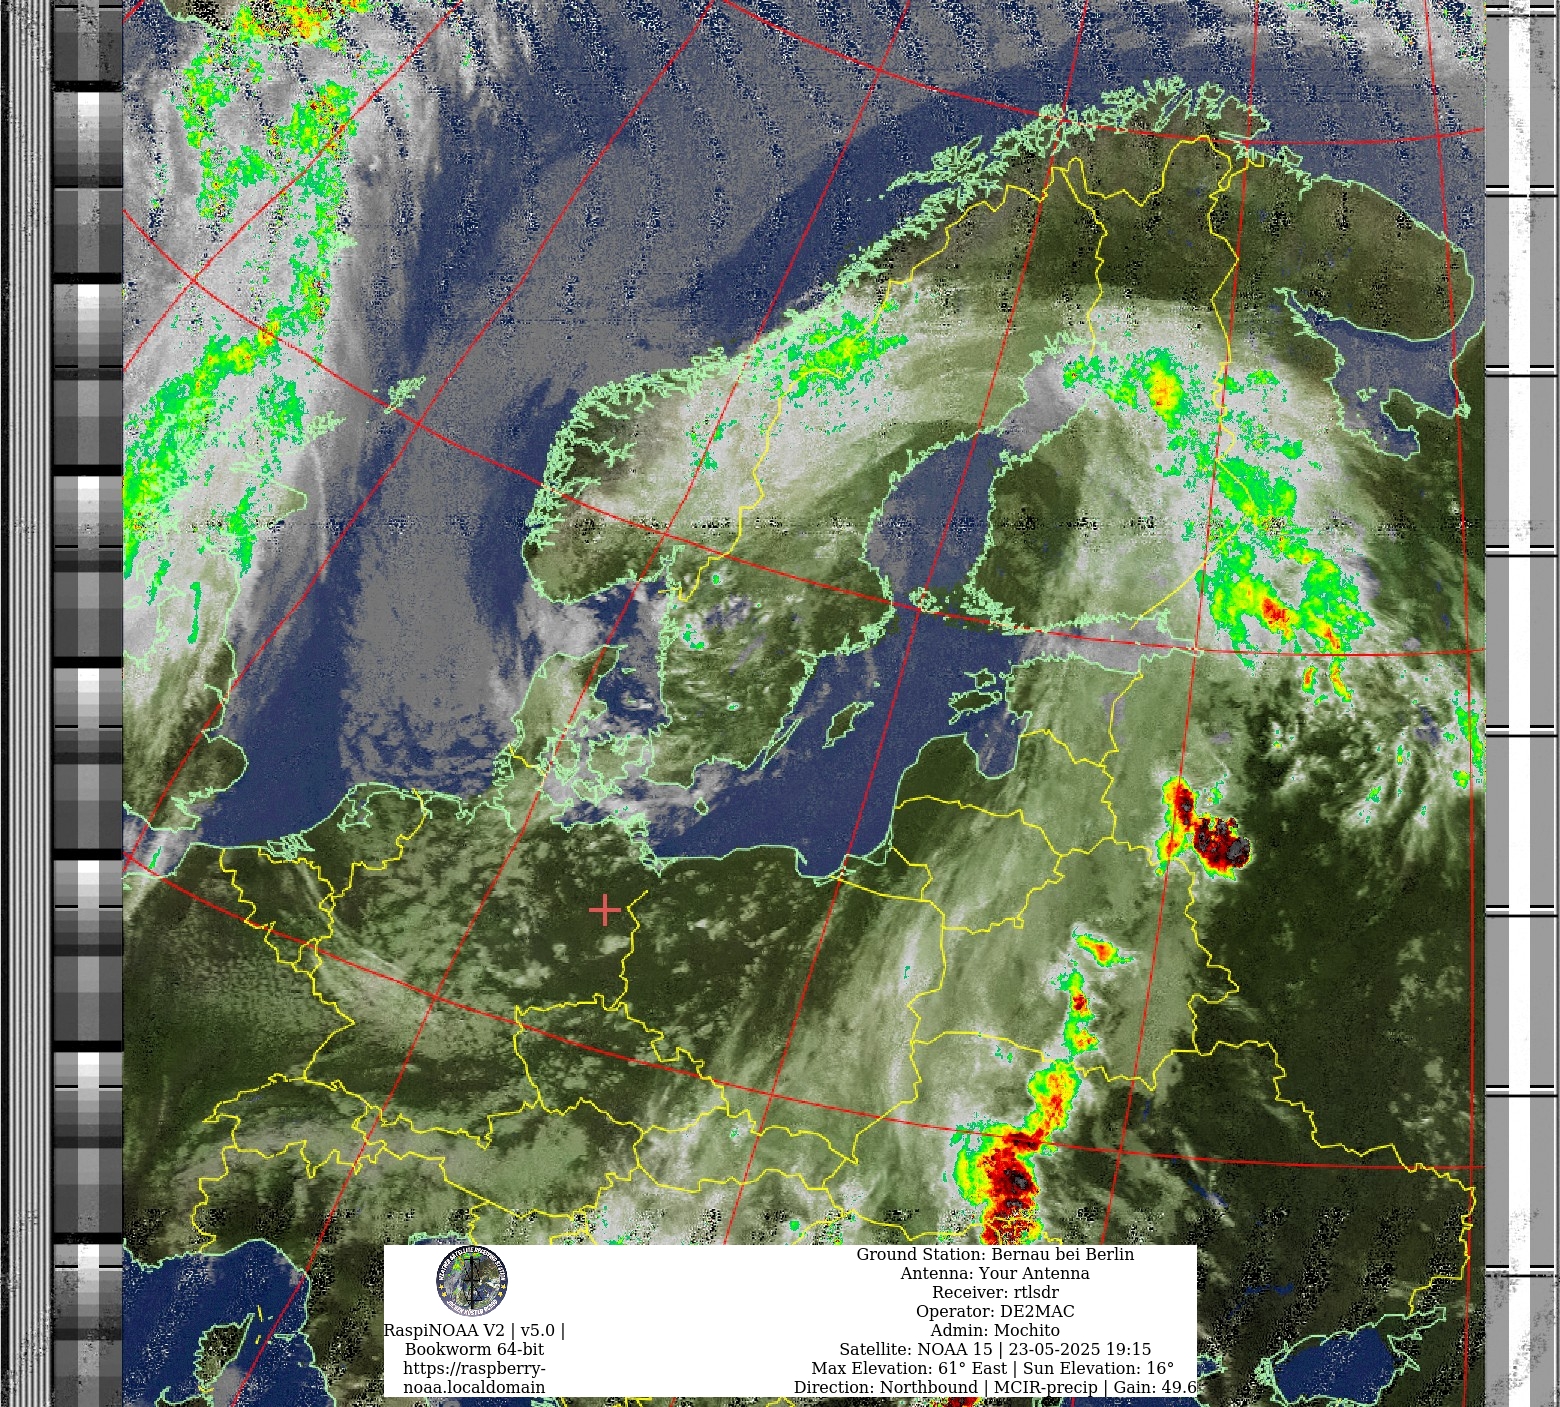This screenshot has height=1407, width=1560.
Task: Click the 'Direction: Northbound' line
Action: tap(995, 1387)
